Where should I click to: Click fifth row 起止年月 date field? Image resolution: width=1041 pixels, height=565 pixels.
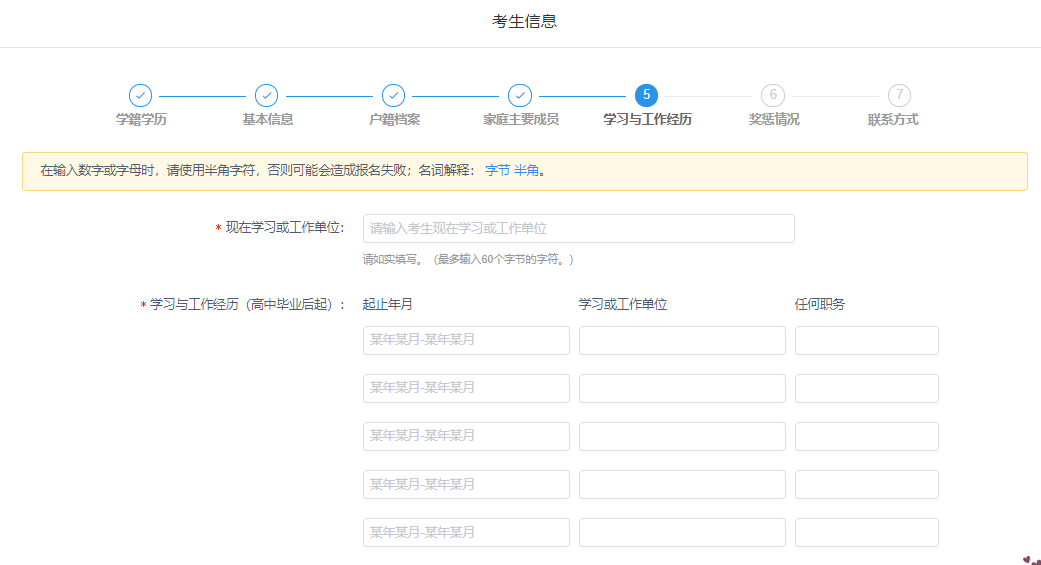pyautogui.click(x=466, y=532)
